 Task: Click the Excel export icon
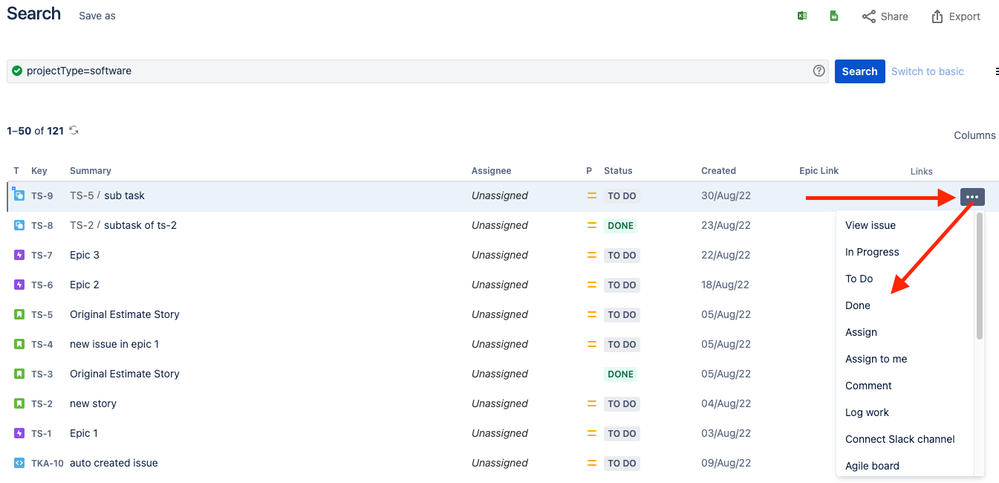(802, 16)
